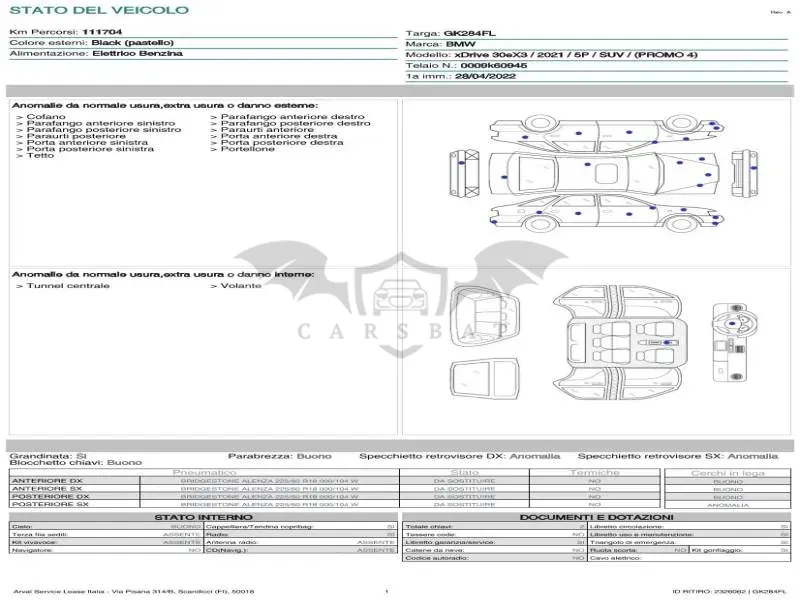
Task: Select the "ANTERIORE DX" tyre row label
Action: point(47,481)
